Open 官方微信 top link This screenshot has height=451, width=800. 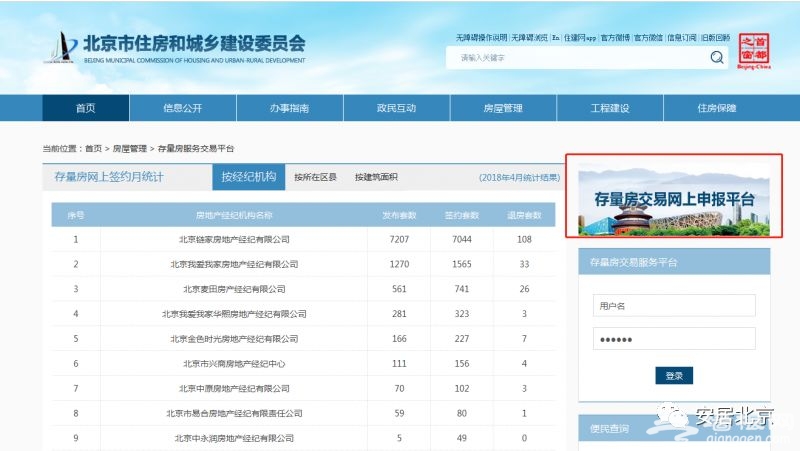648,37
